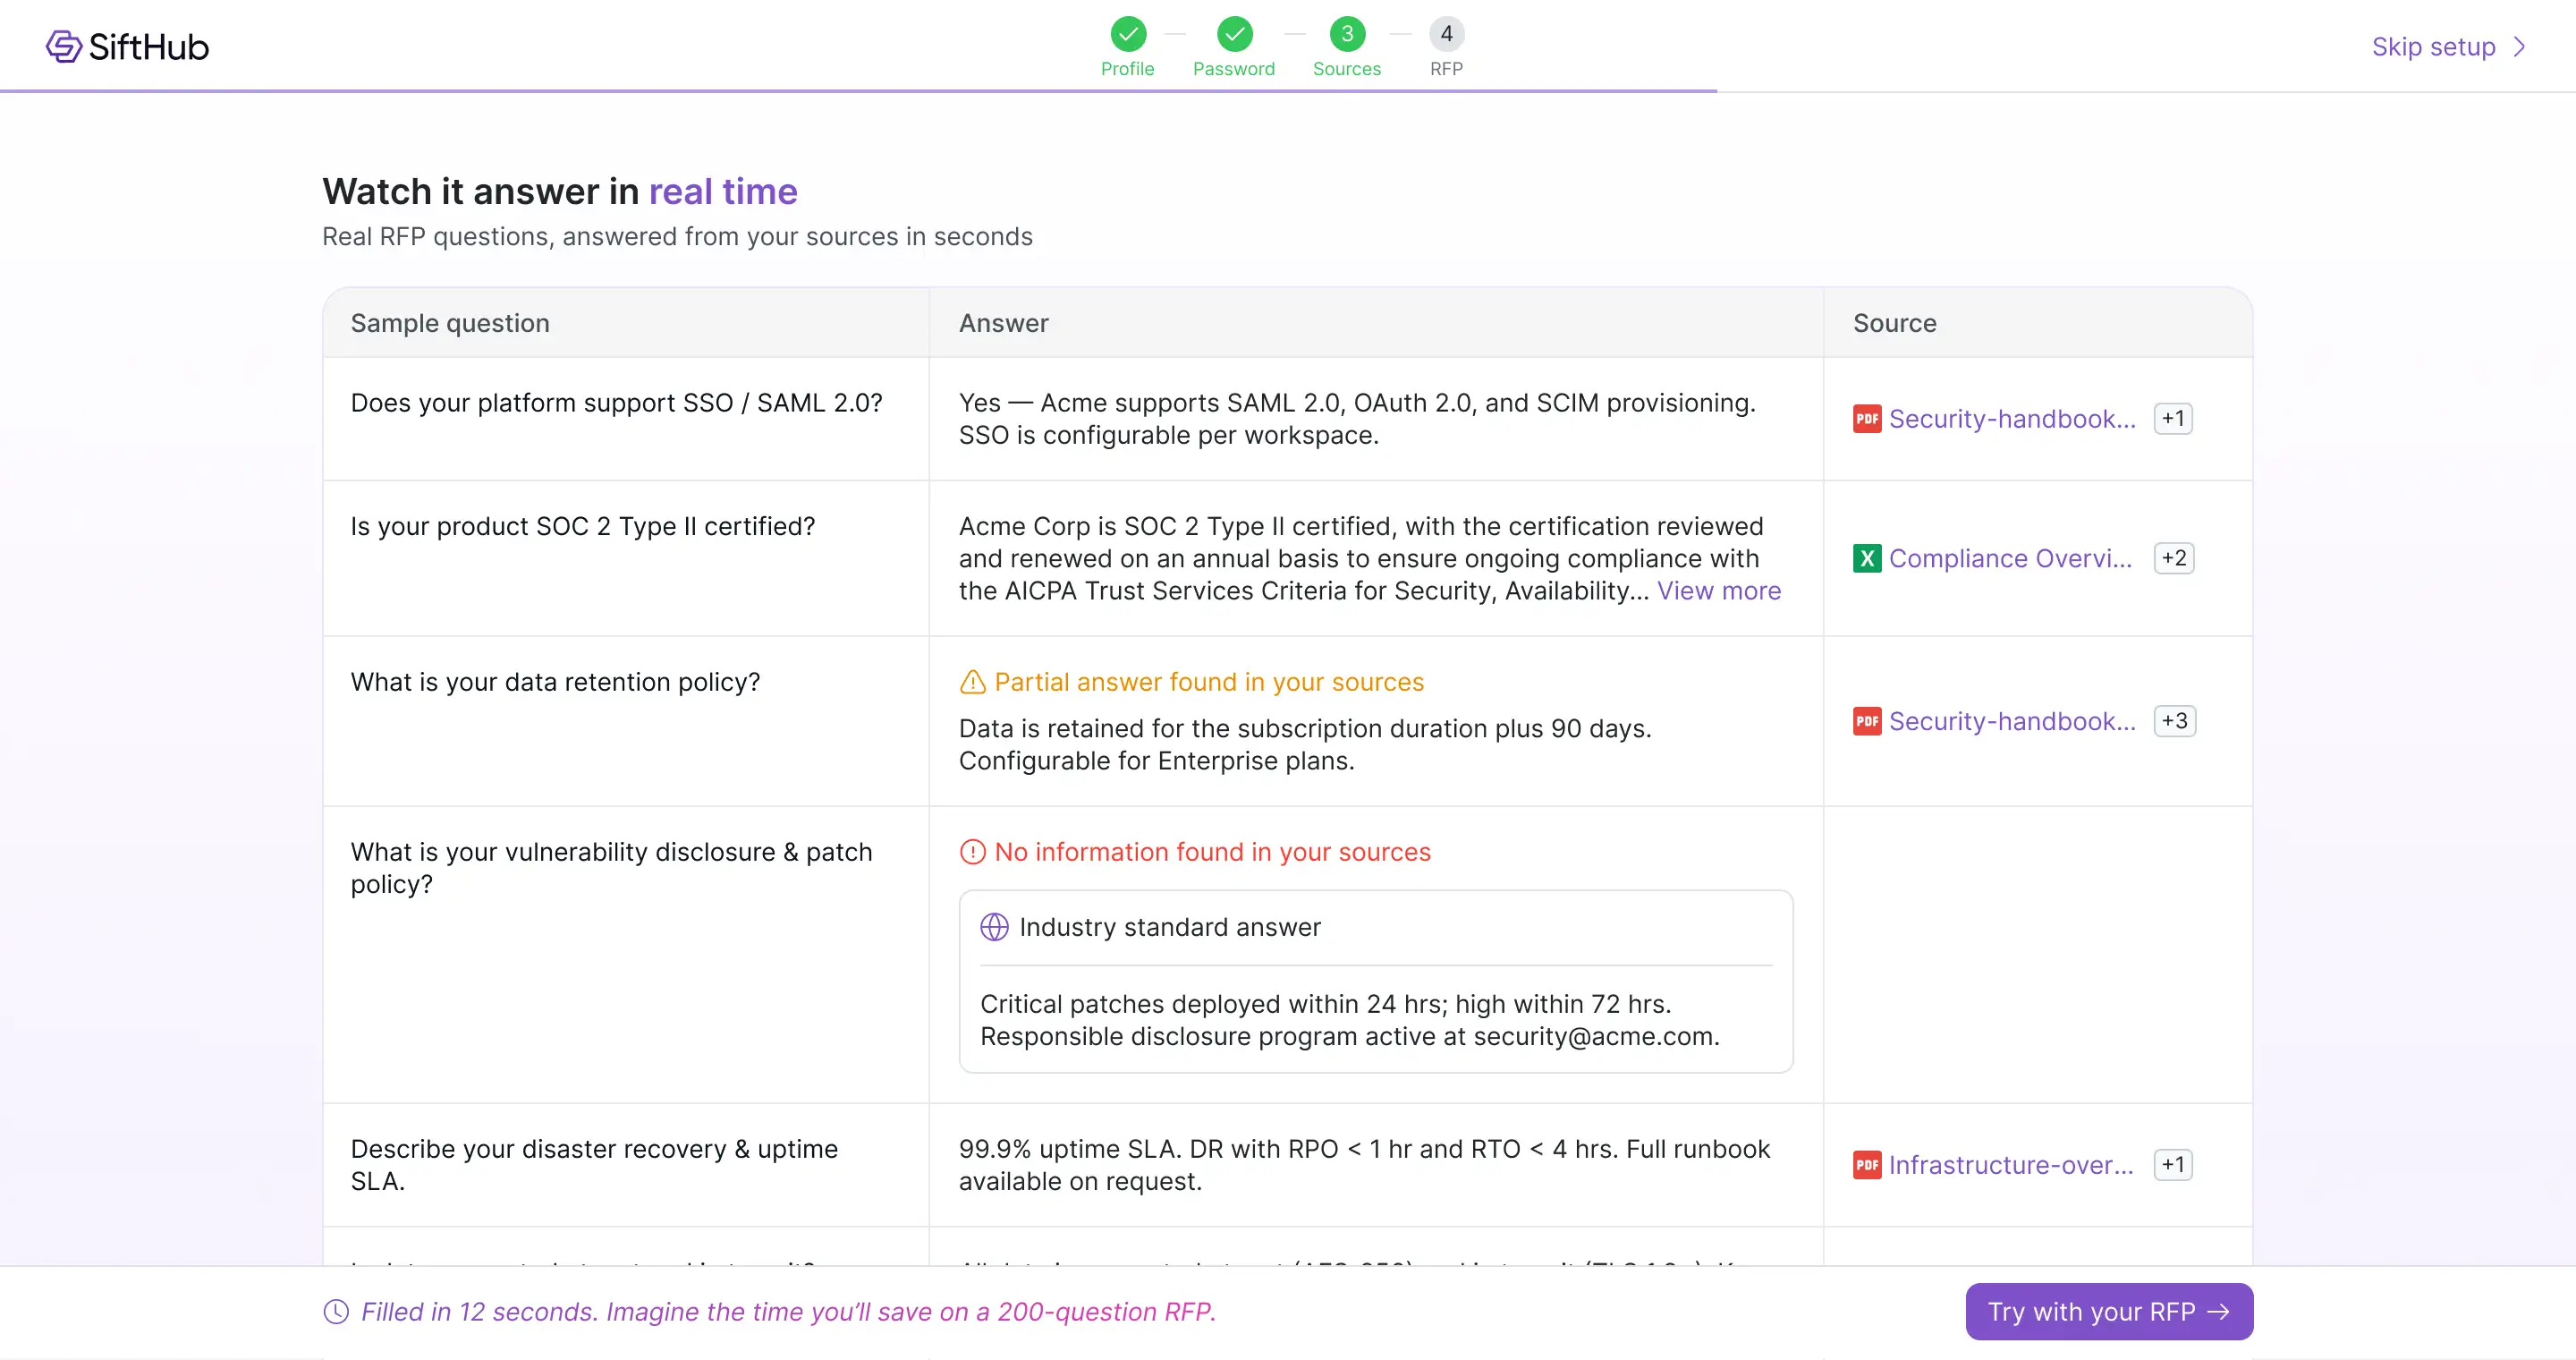Viewport: 2576px width, 1360px height.
Task: Click the clock icon by Filled in 12 seconds
Action: pyautogui.click(x=336, y=1312)
